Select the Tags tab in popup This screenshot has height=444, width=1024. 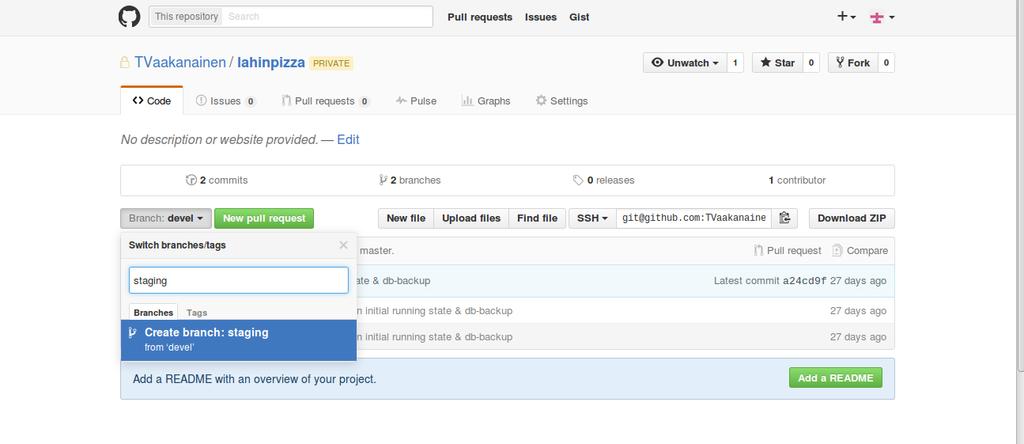pos(197,313)
